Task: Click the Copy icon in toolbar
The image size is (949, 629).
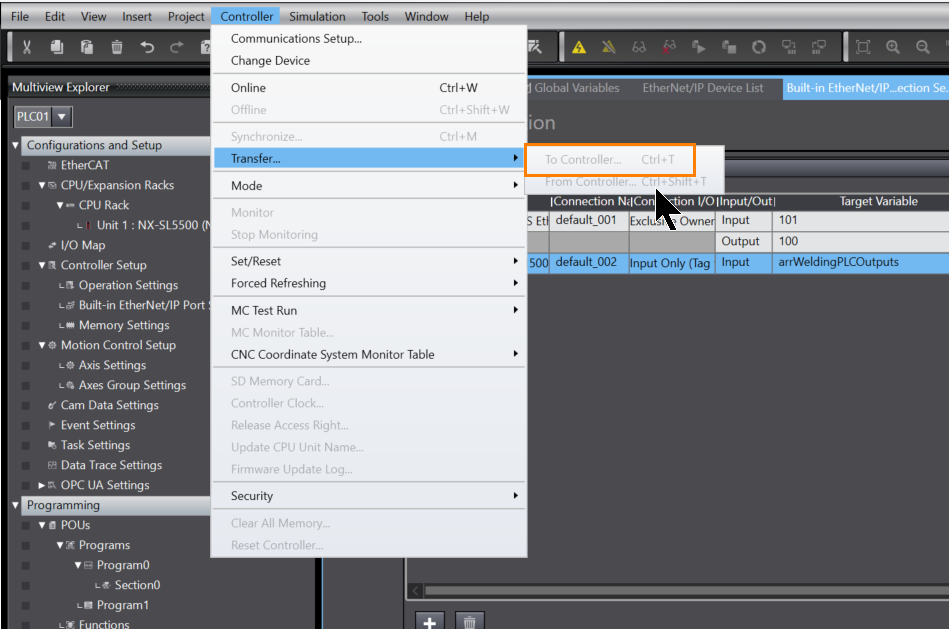Action: 57,47
